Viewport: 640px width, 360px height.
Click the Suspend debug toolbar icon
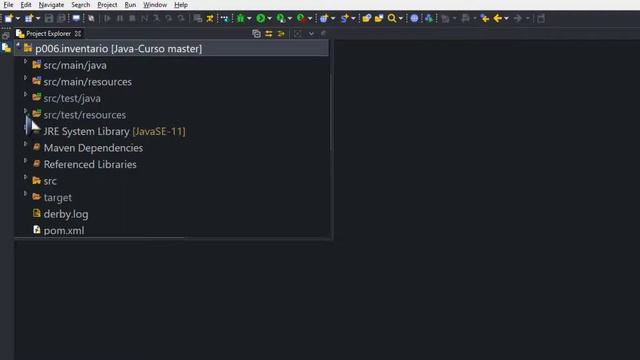click(120, 18)
